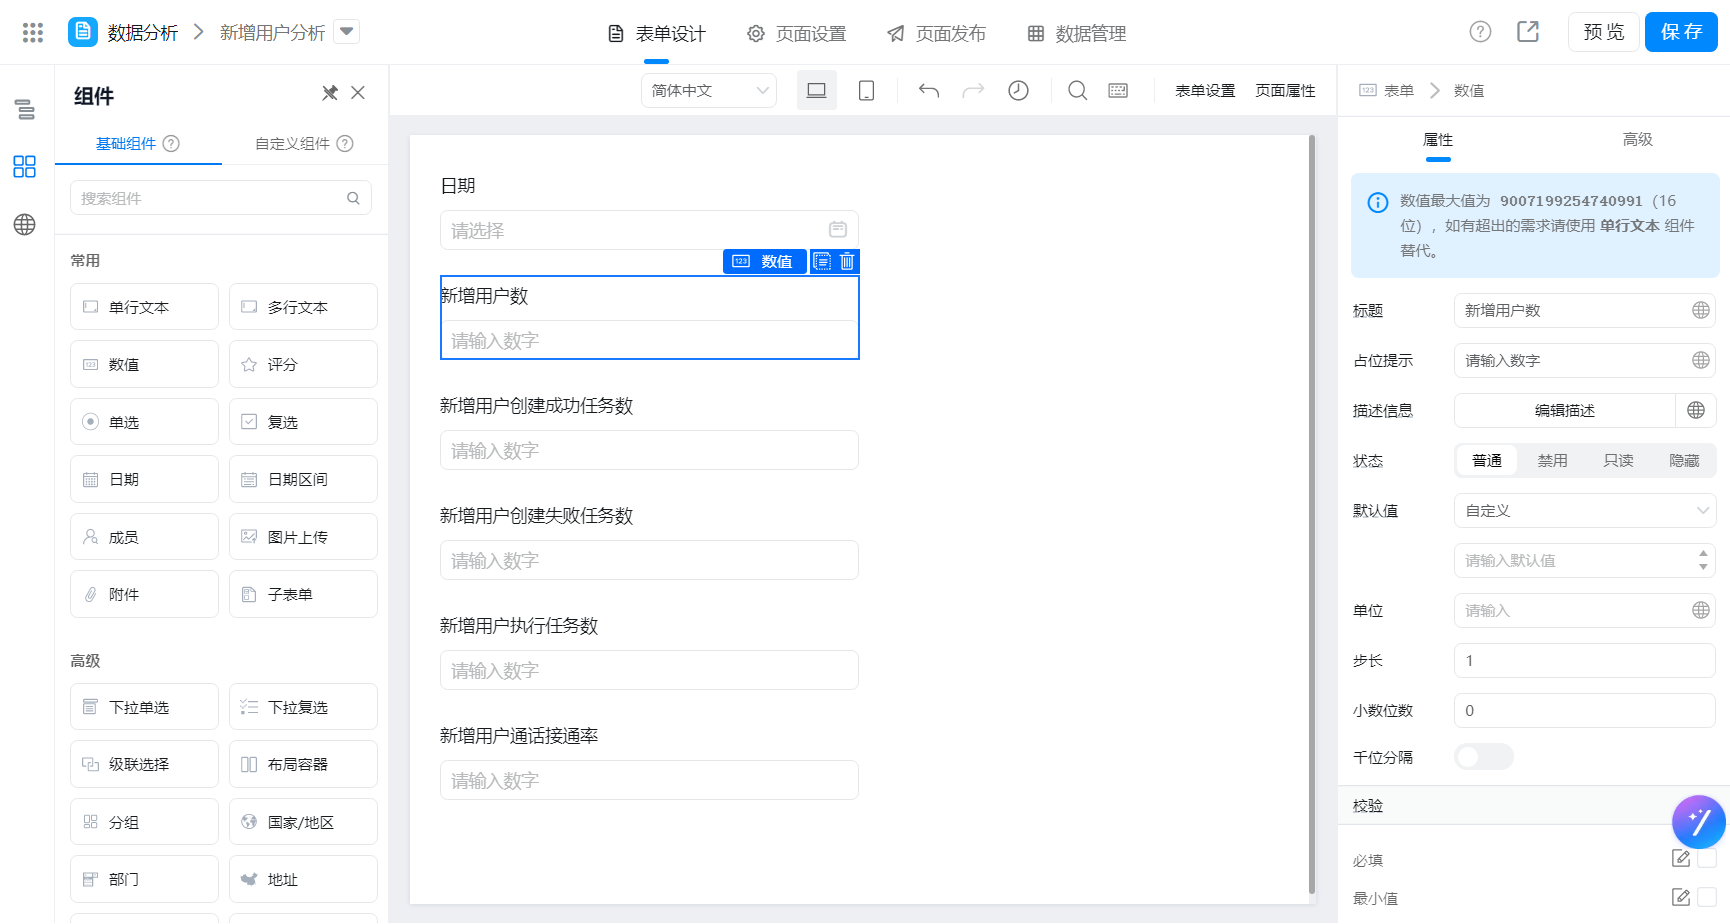Switch to mobile preview mode
Image resolution: width=1730 pixels, height=924 pixels.
[866, 90]
